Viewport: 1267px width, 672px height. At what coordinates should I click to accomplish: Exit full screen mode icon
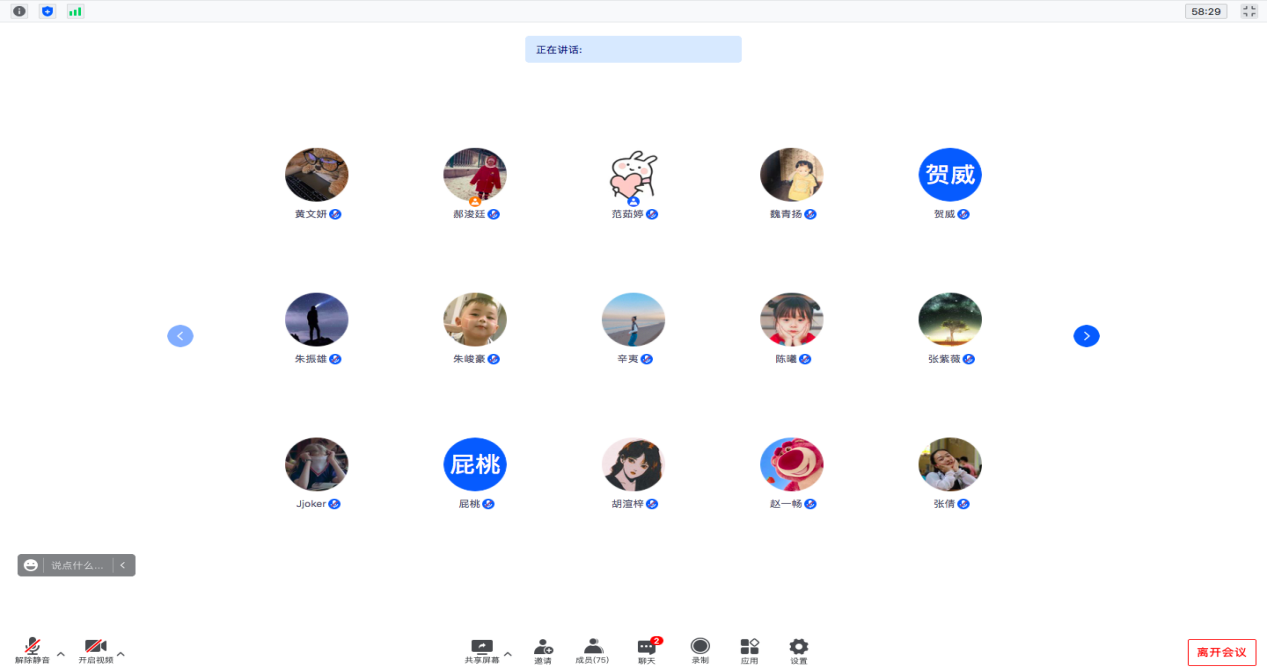coord(1249,11)
